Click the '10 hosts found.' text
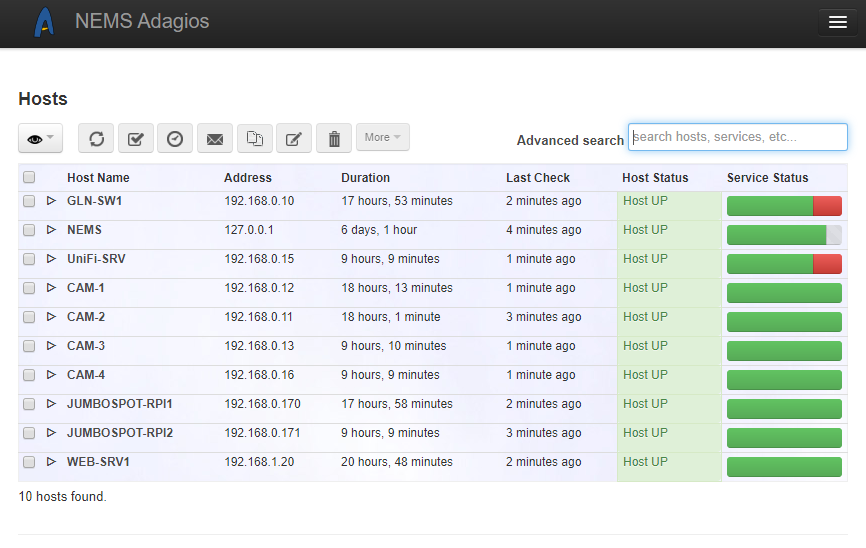 pos(62,496)
